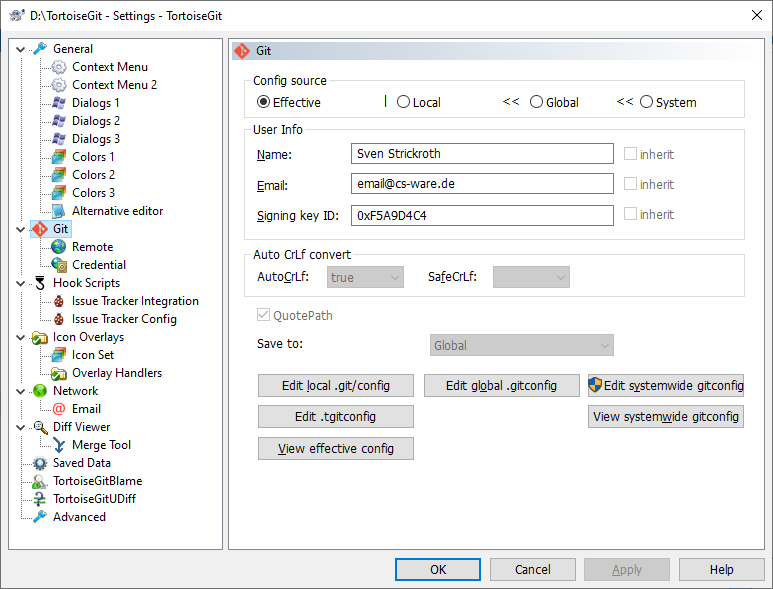The height and width of the screenshot is (589, 773).
Task: Click into the Signing key ID field
Action: coord(482,215)
